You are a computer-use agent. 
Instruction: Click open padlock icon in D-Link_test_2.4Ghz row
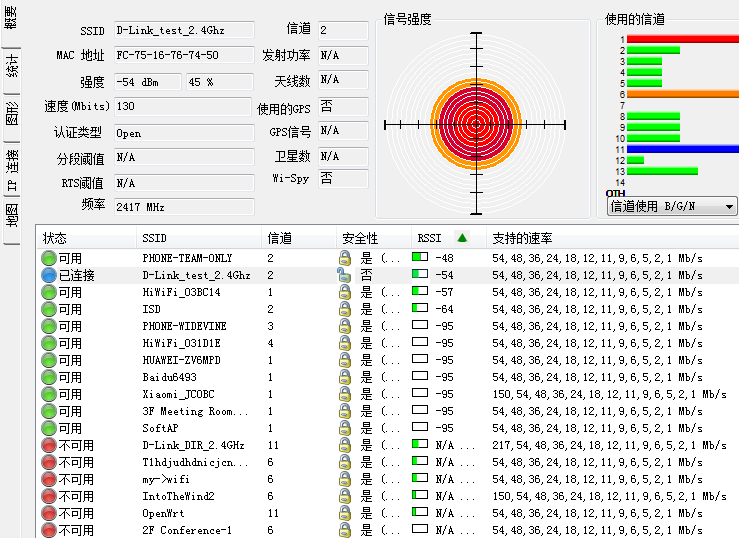click(x=345, y=275)
